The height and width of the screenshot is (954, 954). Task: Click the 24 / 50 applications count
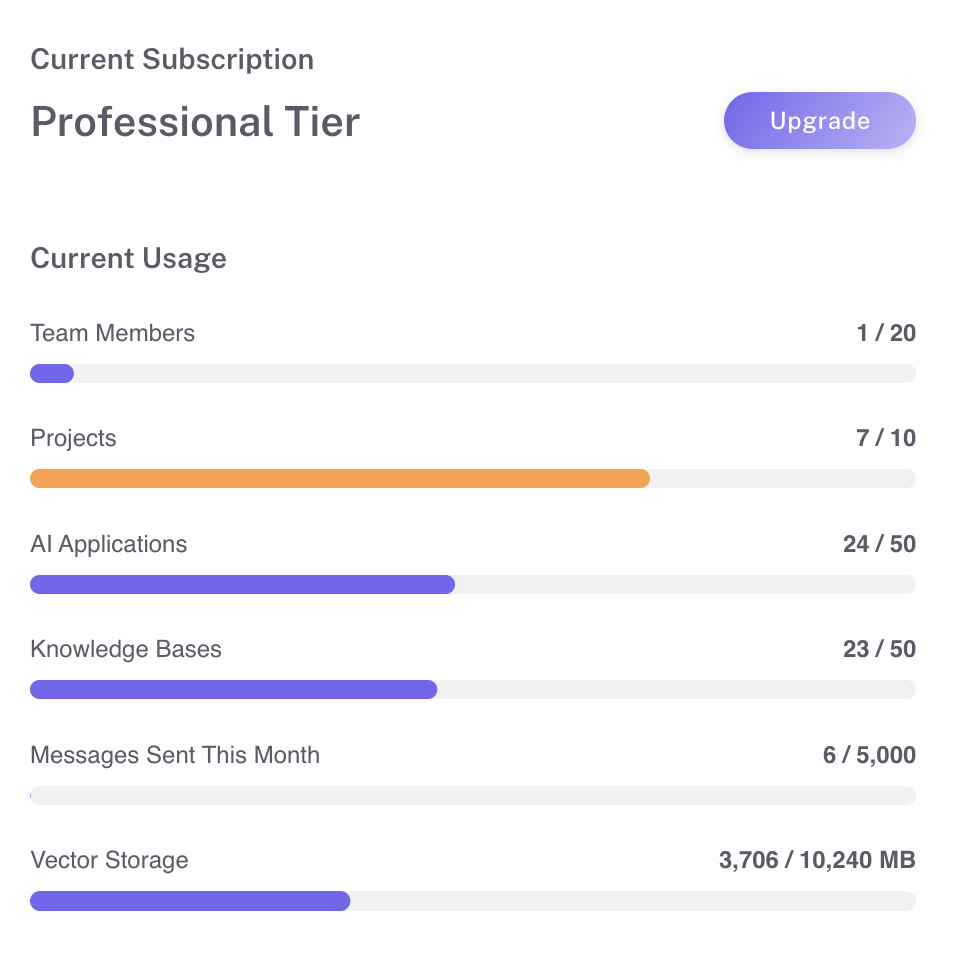[879, 544]
